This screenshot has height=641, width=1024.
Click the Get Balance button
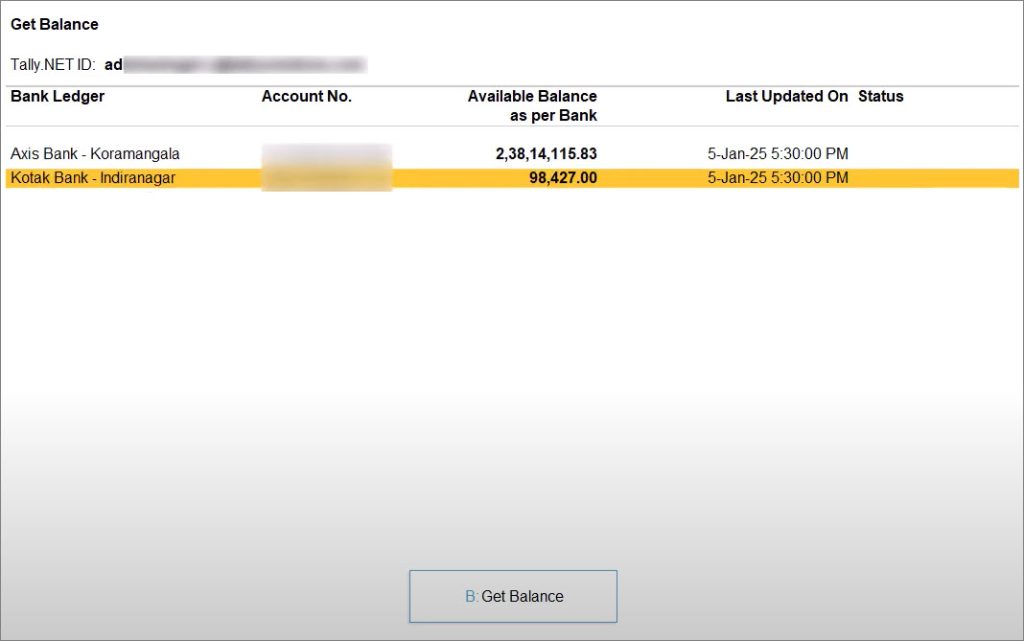coord(513,596)
